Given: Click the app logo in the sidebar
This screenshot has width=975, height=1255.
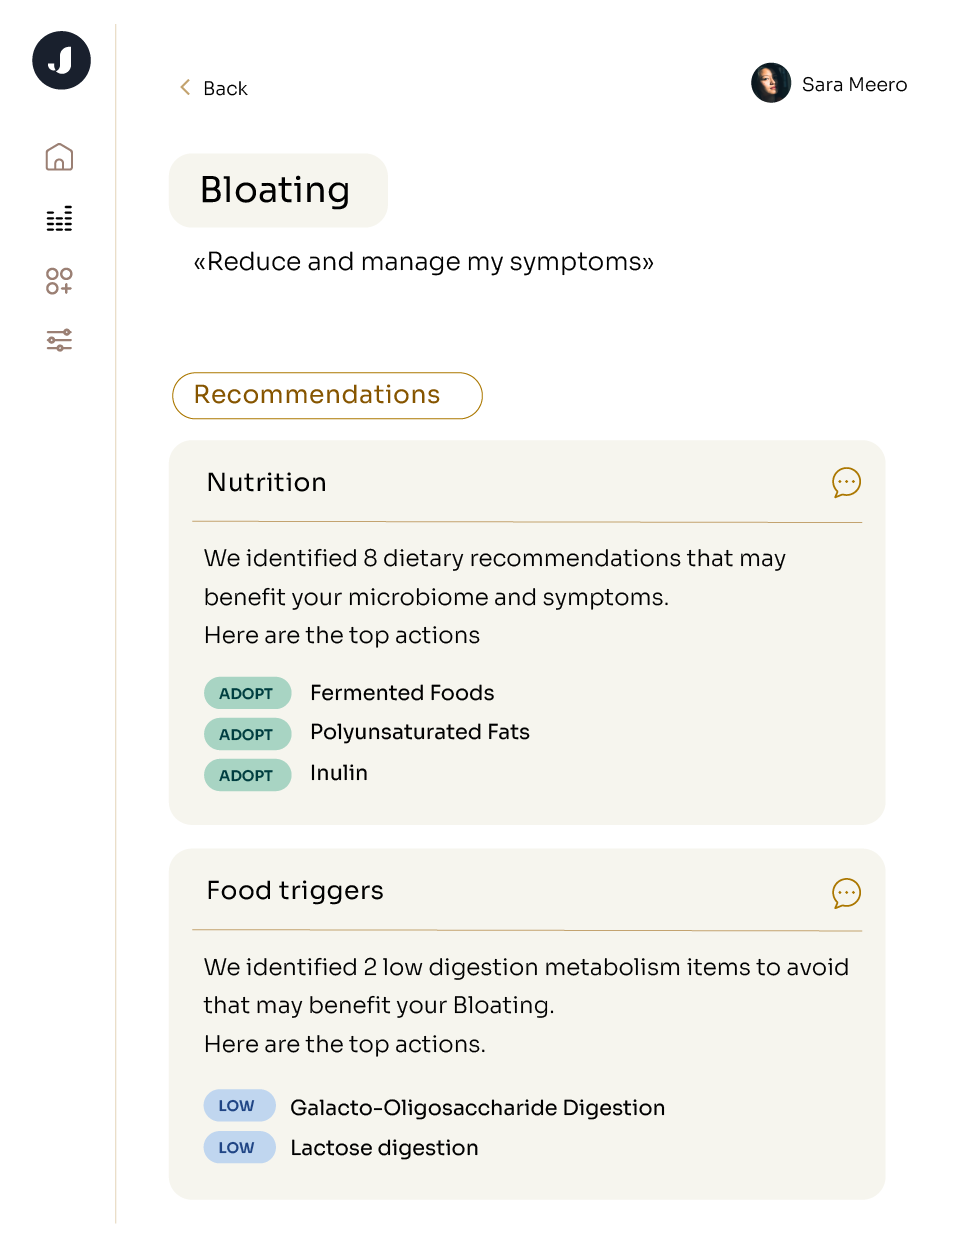Looking at the screenshot, I should [61, 60].
